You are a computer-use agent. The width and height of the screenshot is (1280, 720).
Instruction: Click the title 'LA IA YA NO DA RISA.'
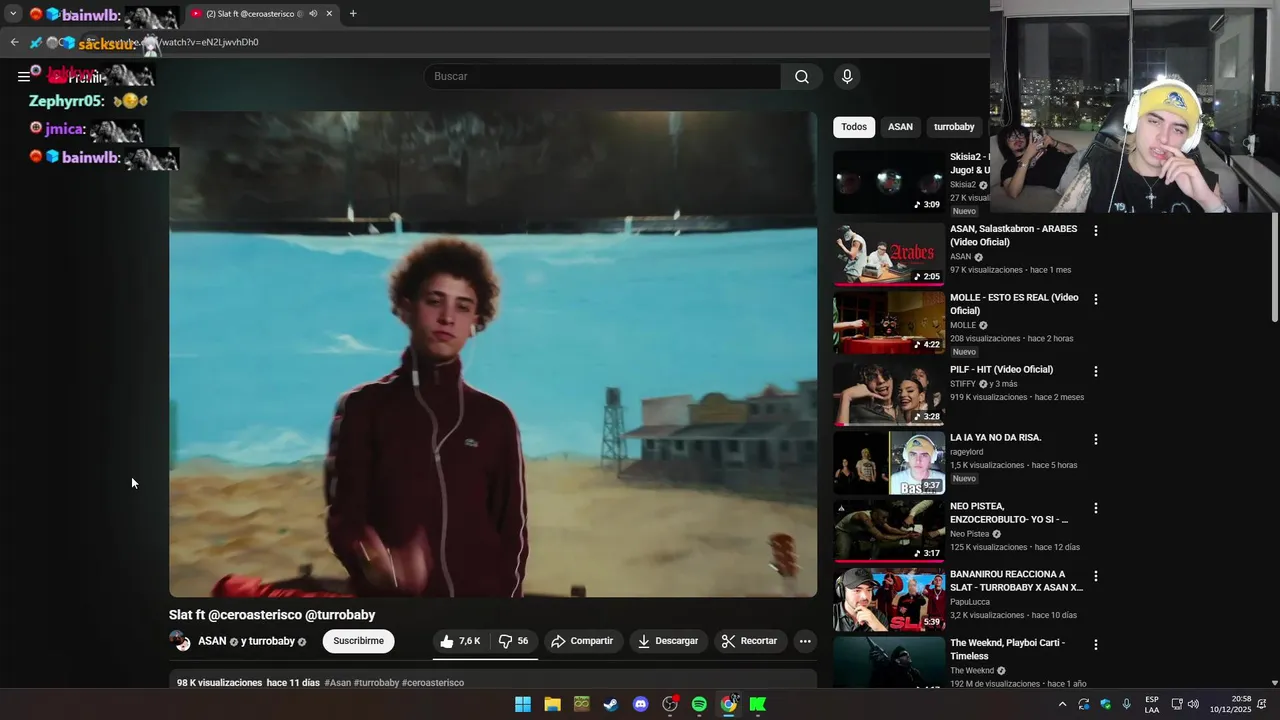(x=995, y=438)
